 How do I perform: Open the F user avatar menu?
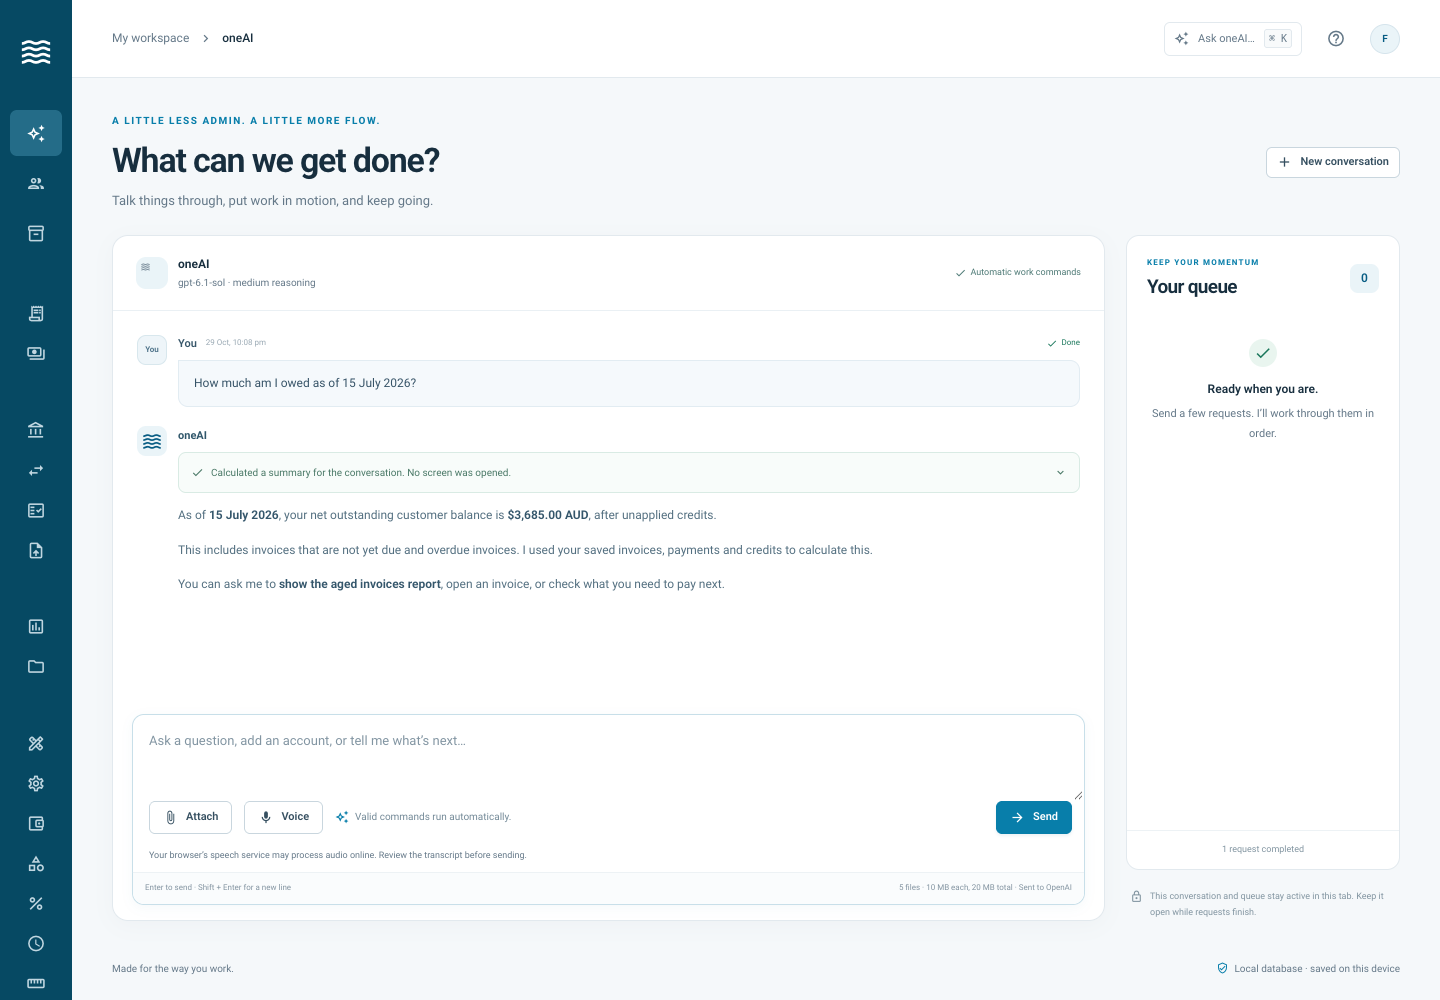1385,39
